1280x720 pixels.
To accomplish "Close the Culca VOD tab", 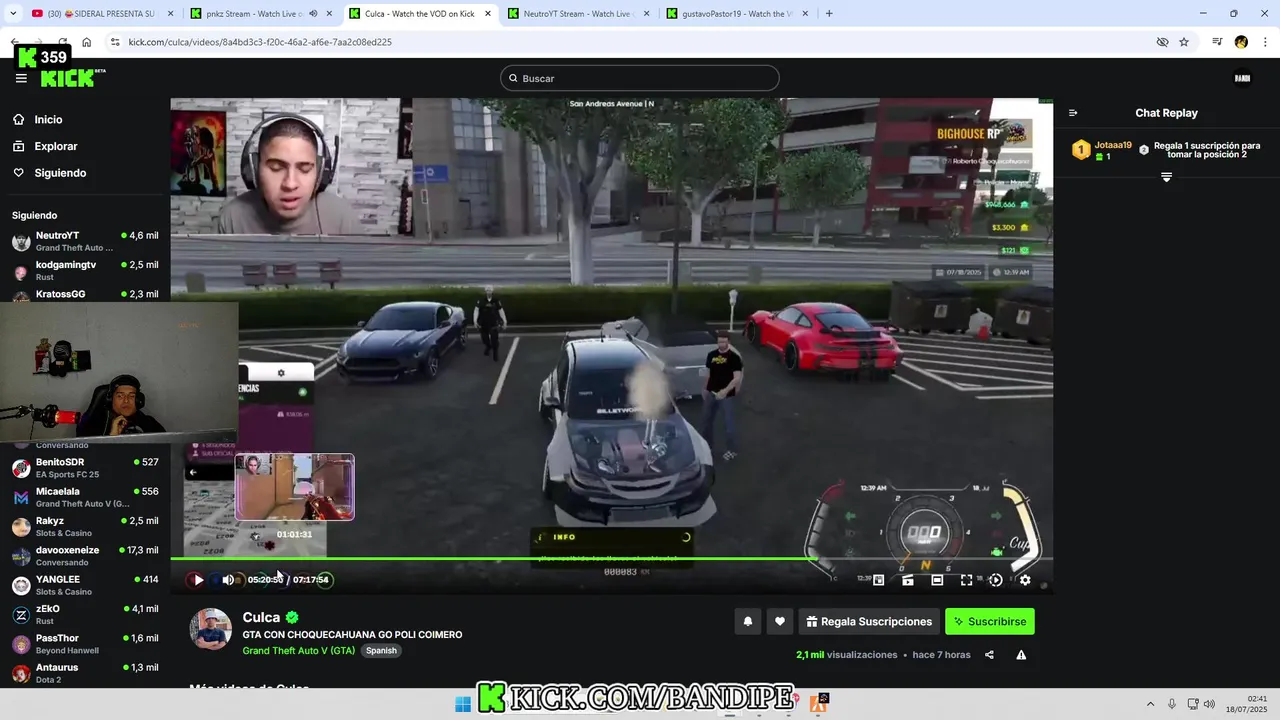I will point(487,13).
